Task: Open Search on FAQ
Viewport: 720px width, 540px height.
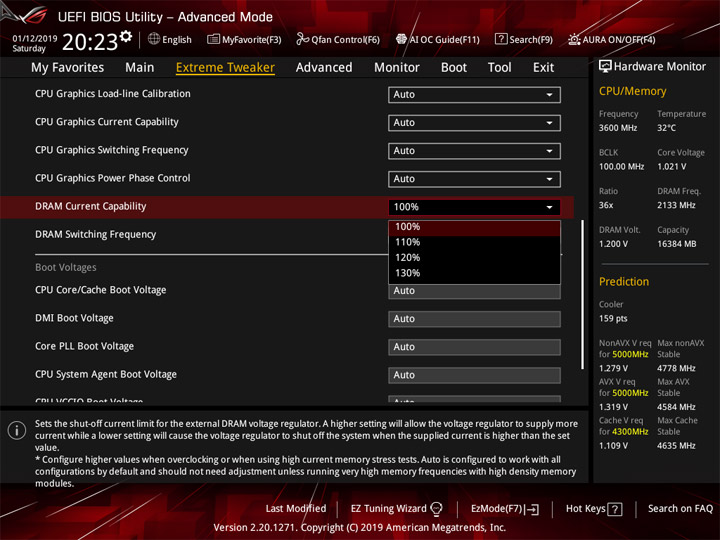Action: coord(680,509)
